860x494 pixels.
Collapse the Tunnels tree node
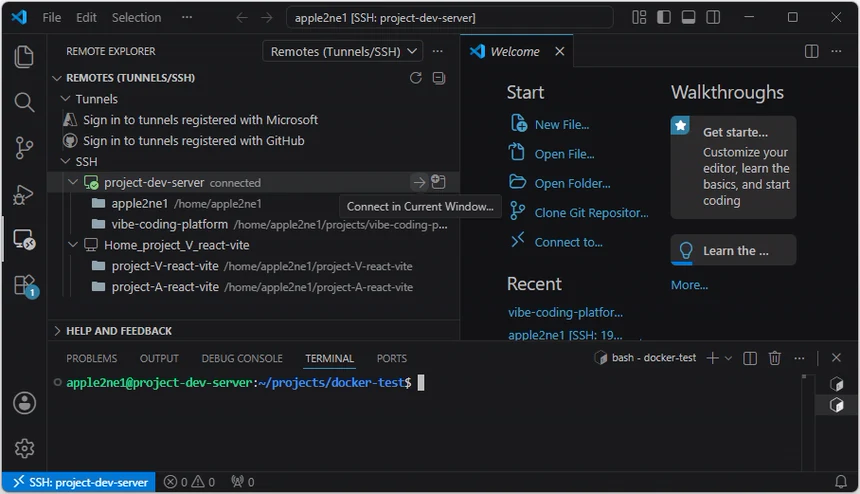[x=66, y=99]
